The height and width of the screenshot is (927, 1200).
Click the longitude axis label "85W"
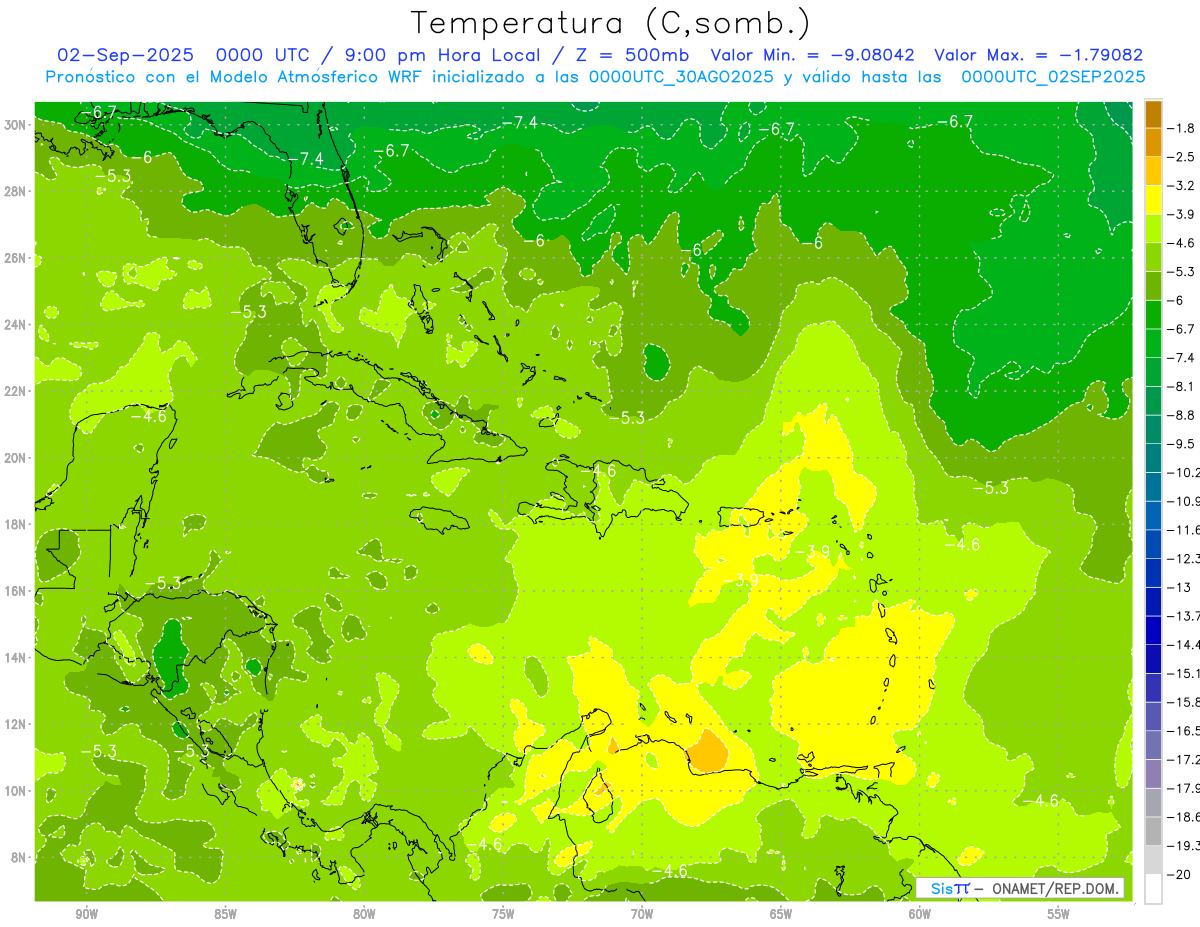coord(225,914)
